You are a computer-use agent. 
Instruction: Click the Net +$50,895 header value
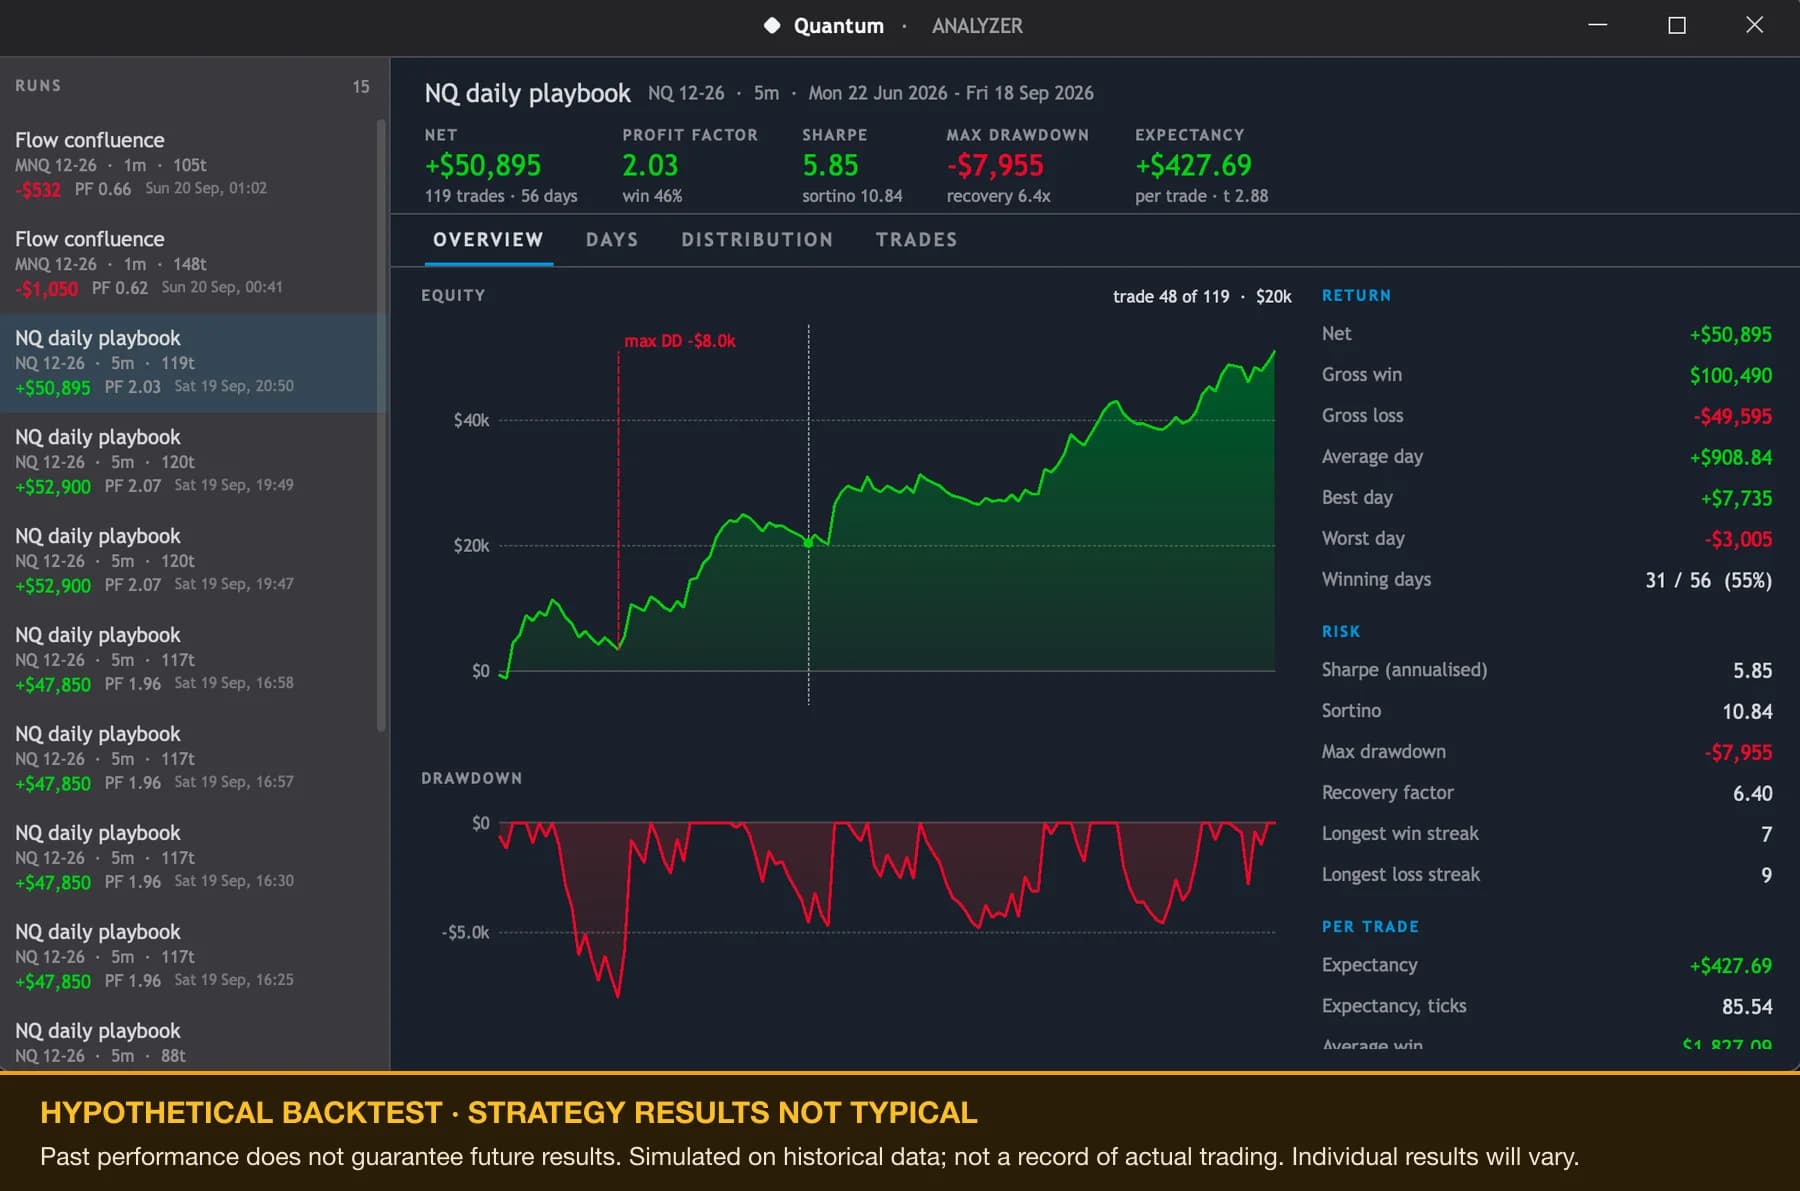click(483, 165)
